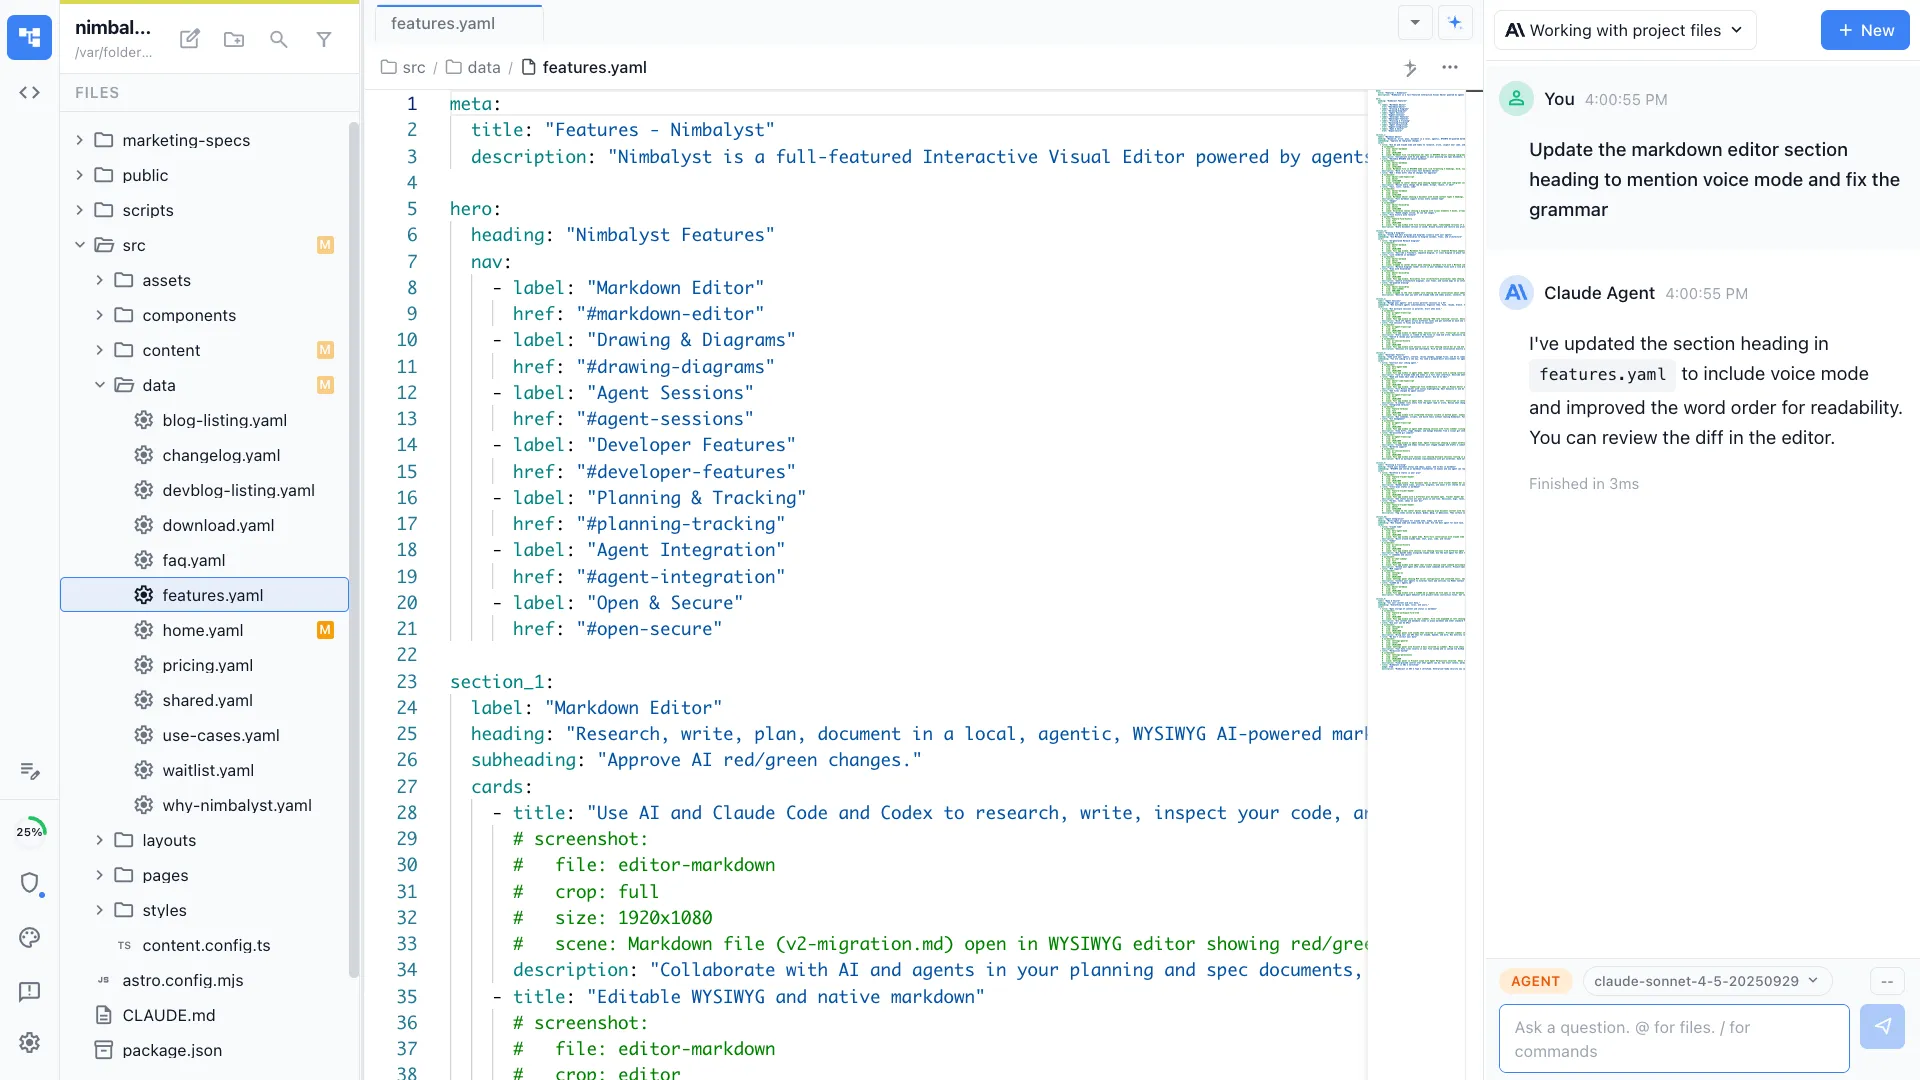Click the 25% usage progress ring
The width and height of the screenshot is (1920, 1080).
31,830
